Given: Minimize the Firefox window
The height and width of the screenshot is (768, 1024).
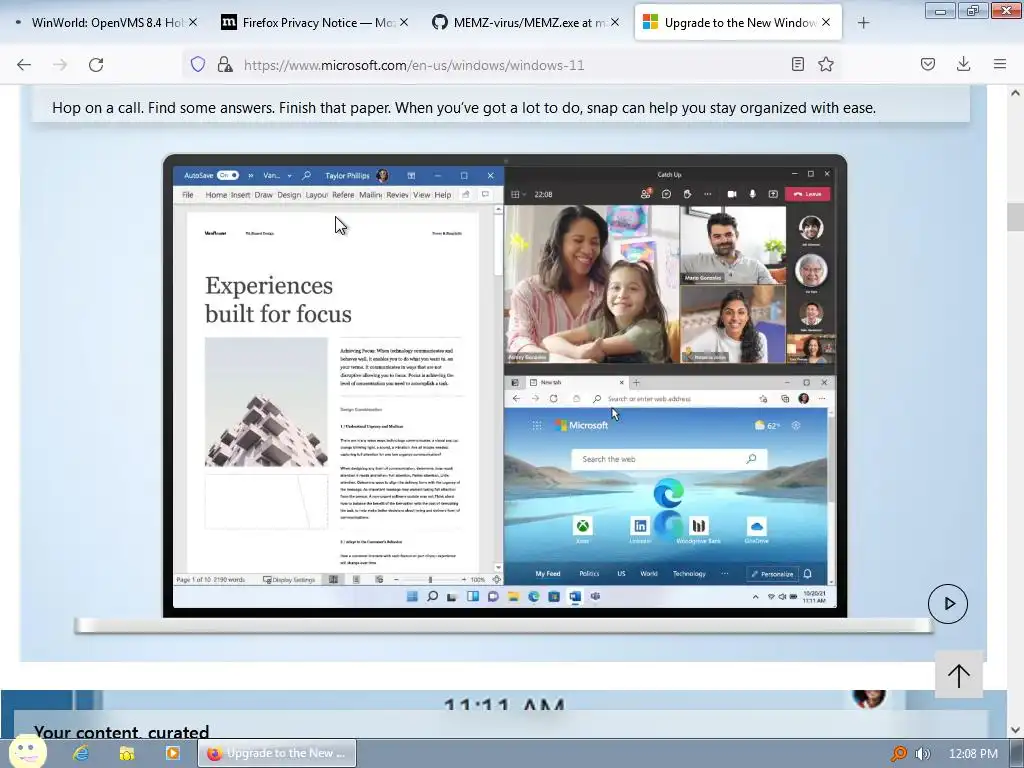Looking at the screenshot, I should click(x=940, y=10).
